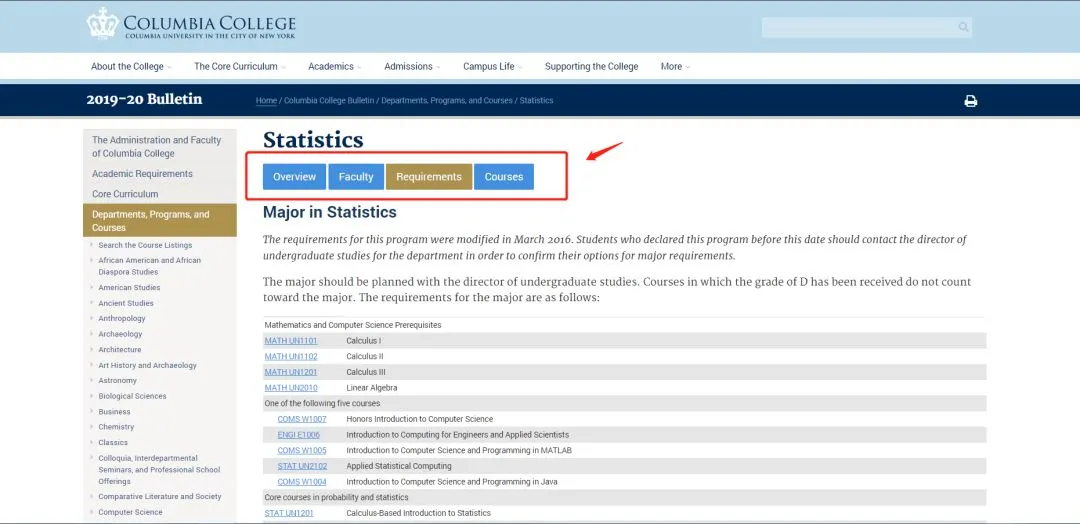Go to Supporting the College page
1080x524 pixels.
coord(591,67)
